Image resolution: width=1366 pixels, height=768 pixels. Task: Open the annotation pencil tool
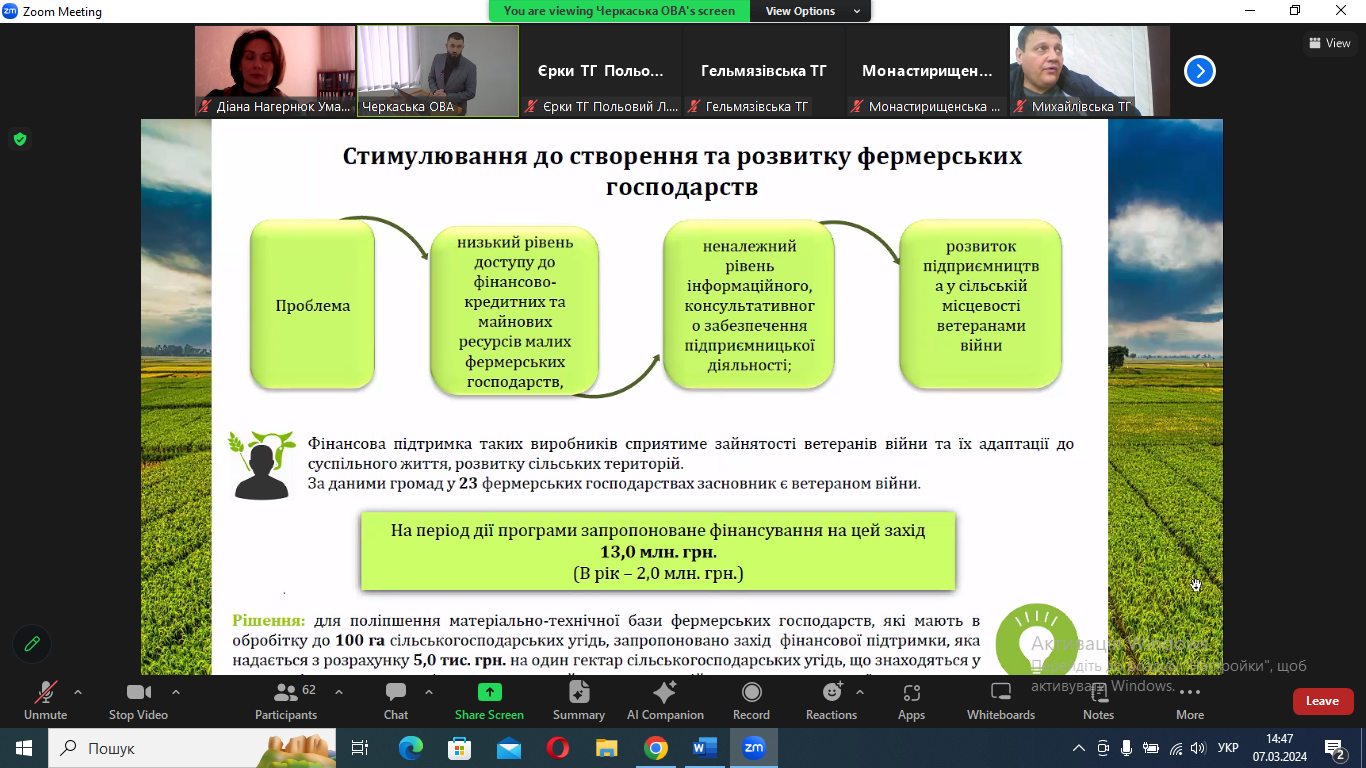click(32, 644)
